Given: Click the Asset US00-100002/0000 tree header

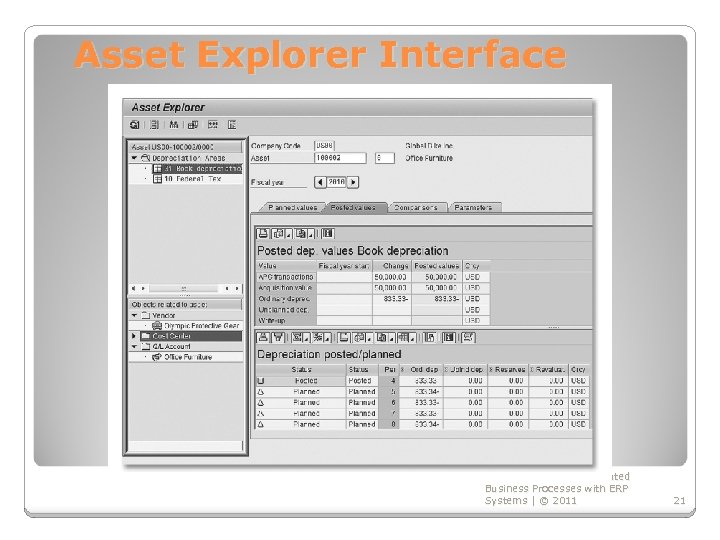Looking at the screenshot, I should pos(186,147).
